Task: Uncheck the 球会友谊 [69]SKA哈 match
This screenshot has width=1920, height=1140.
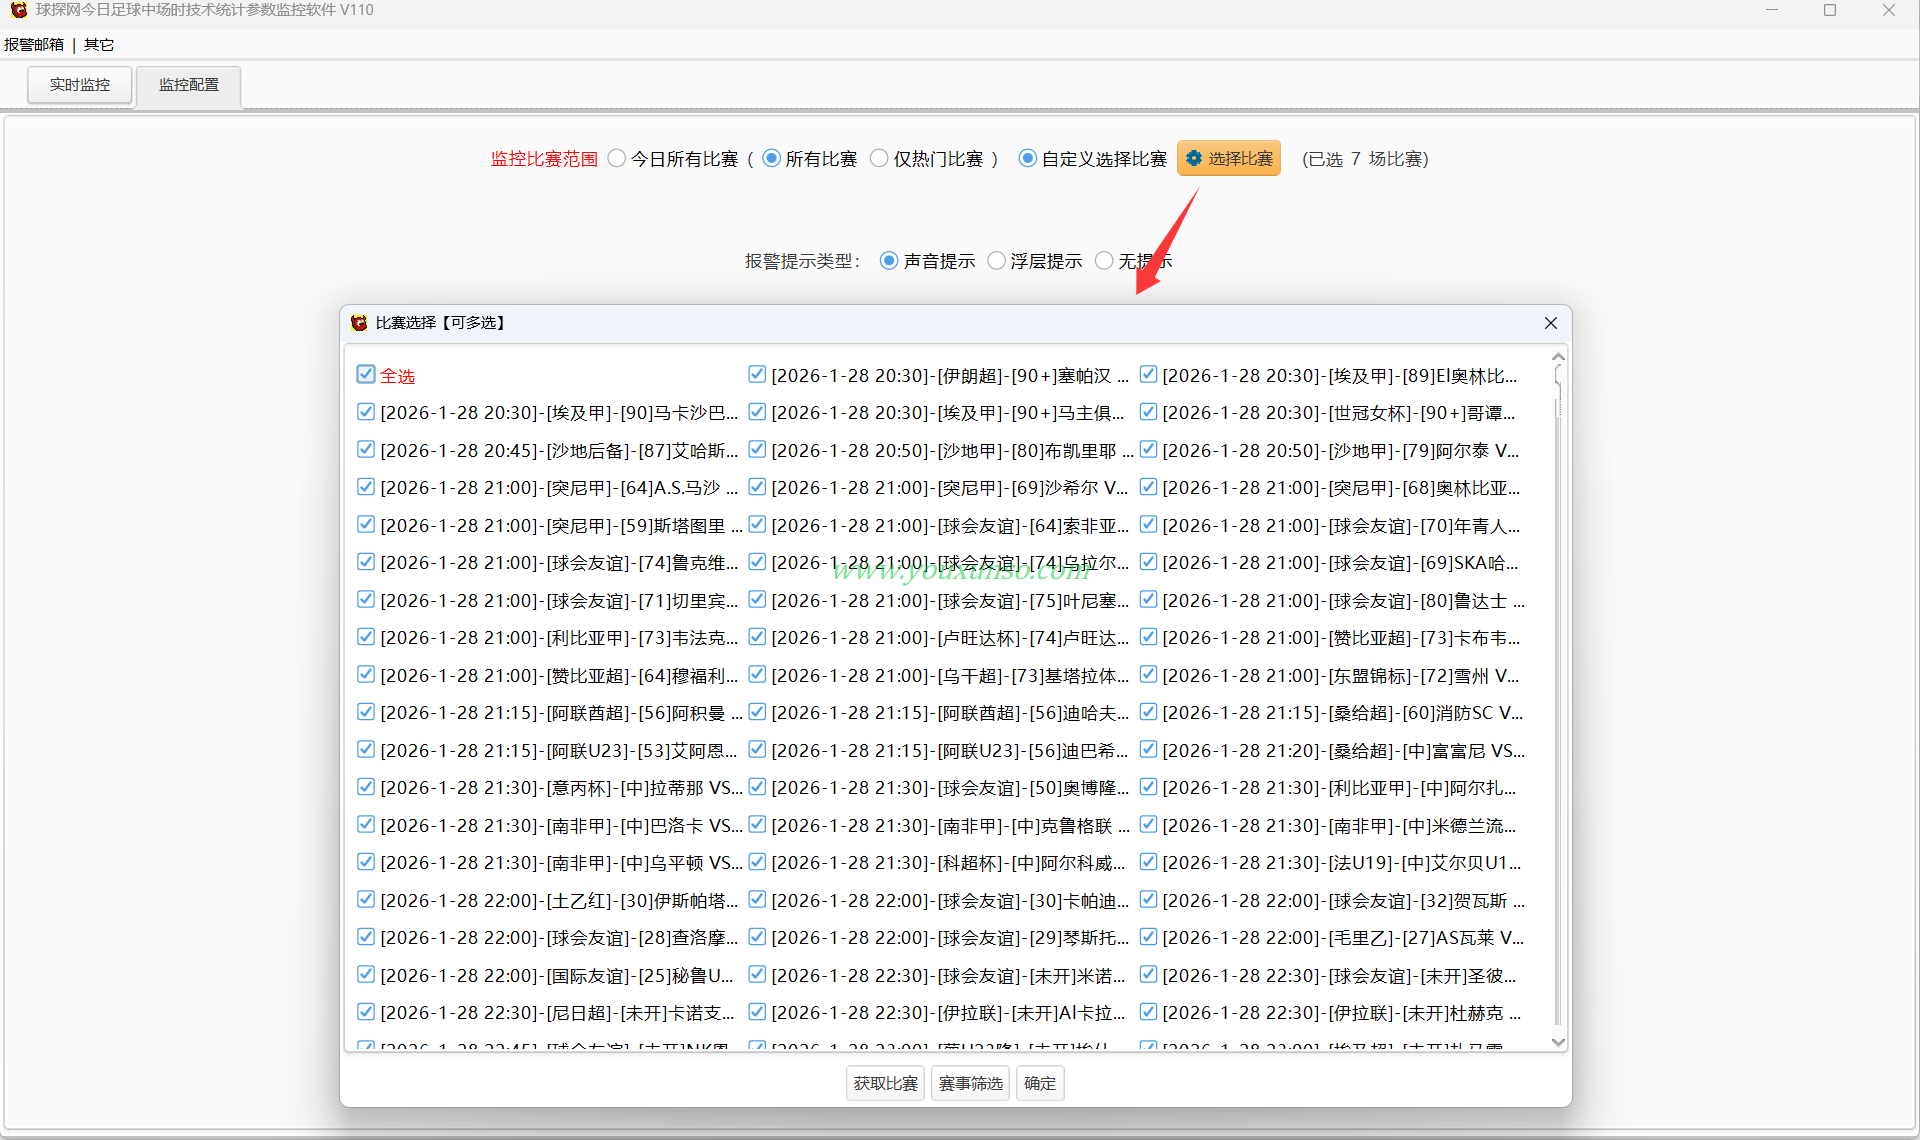Action: pos(1148,562)
